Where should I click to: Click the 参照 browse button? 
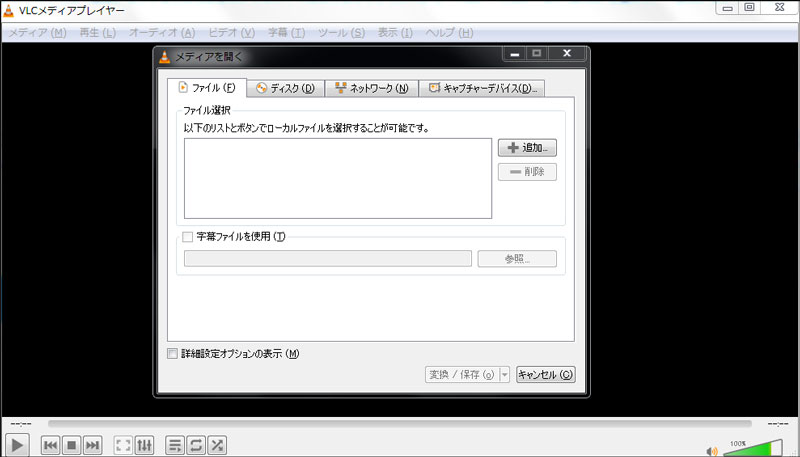pos(517,259)
